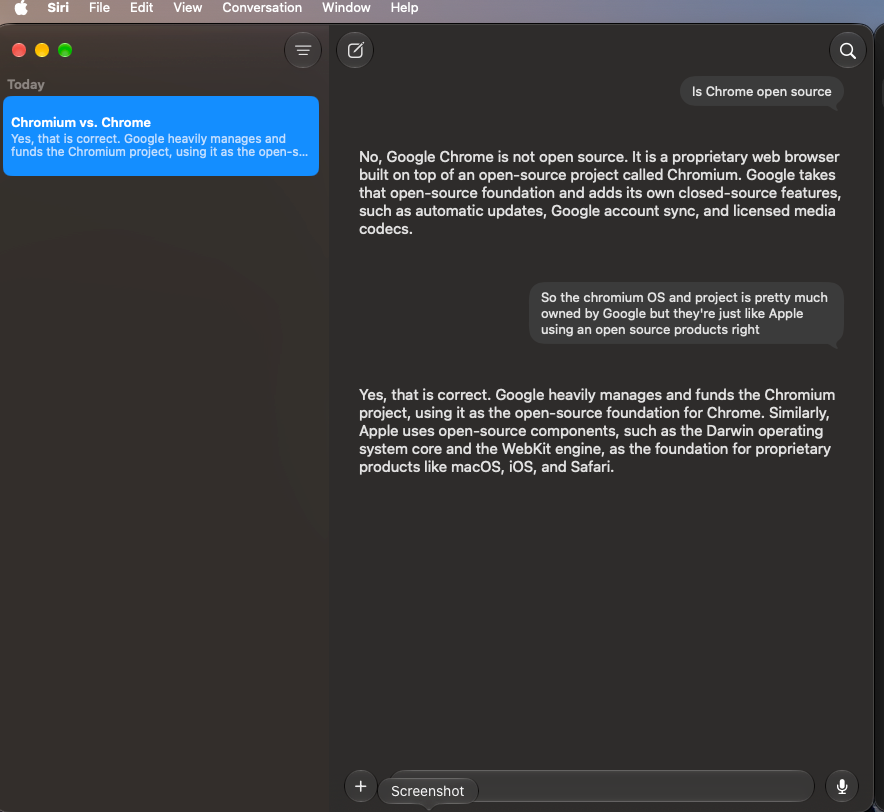Open the Help menu

pos(404,8)
